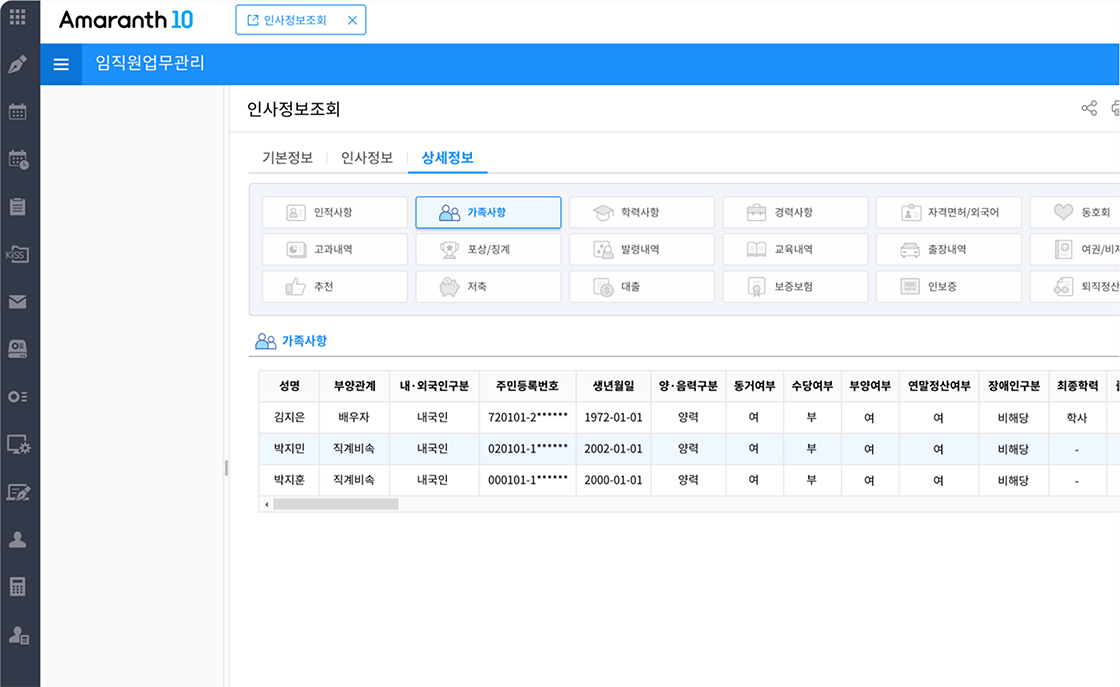
Task: Open the 포상/징계 category
Action: click(x=489, y=249)
